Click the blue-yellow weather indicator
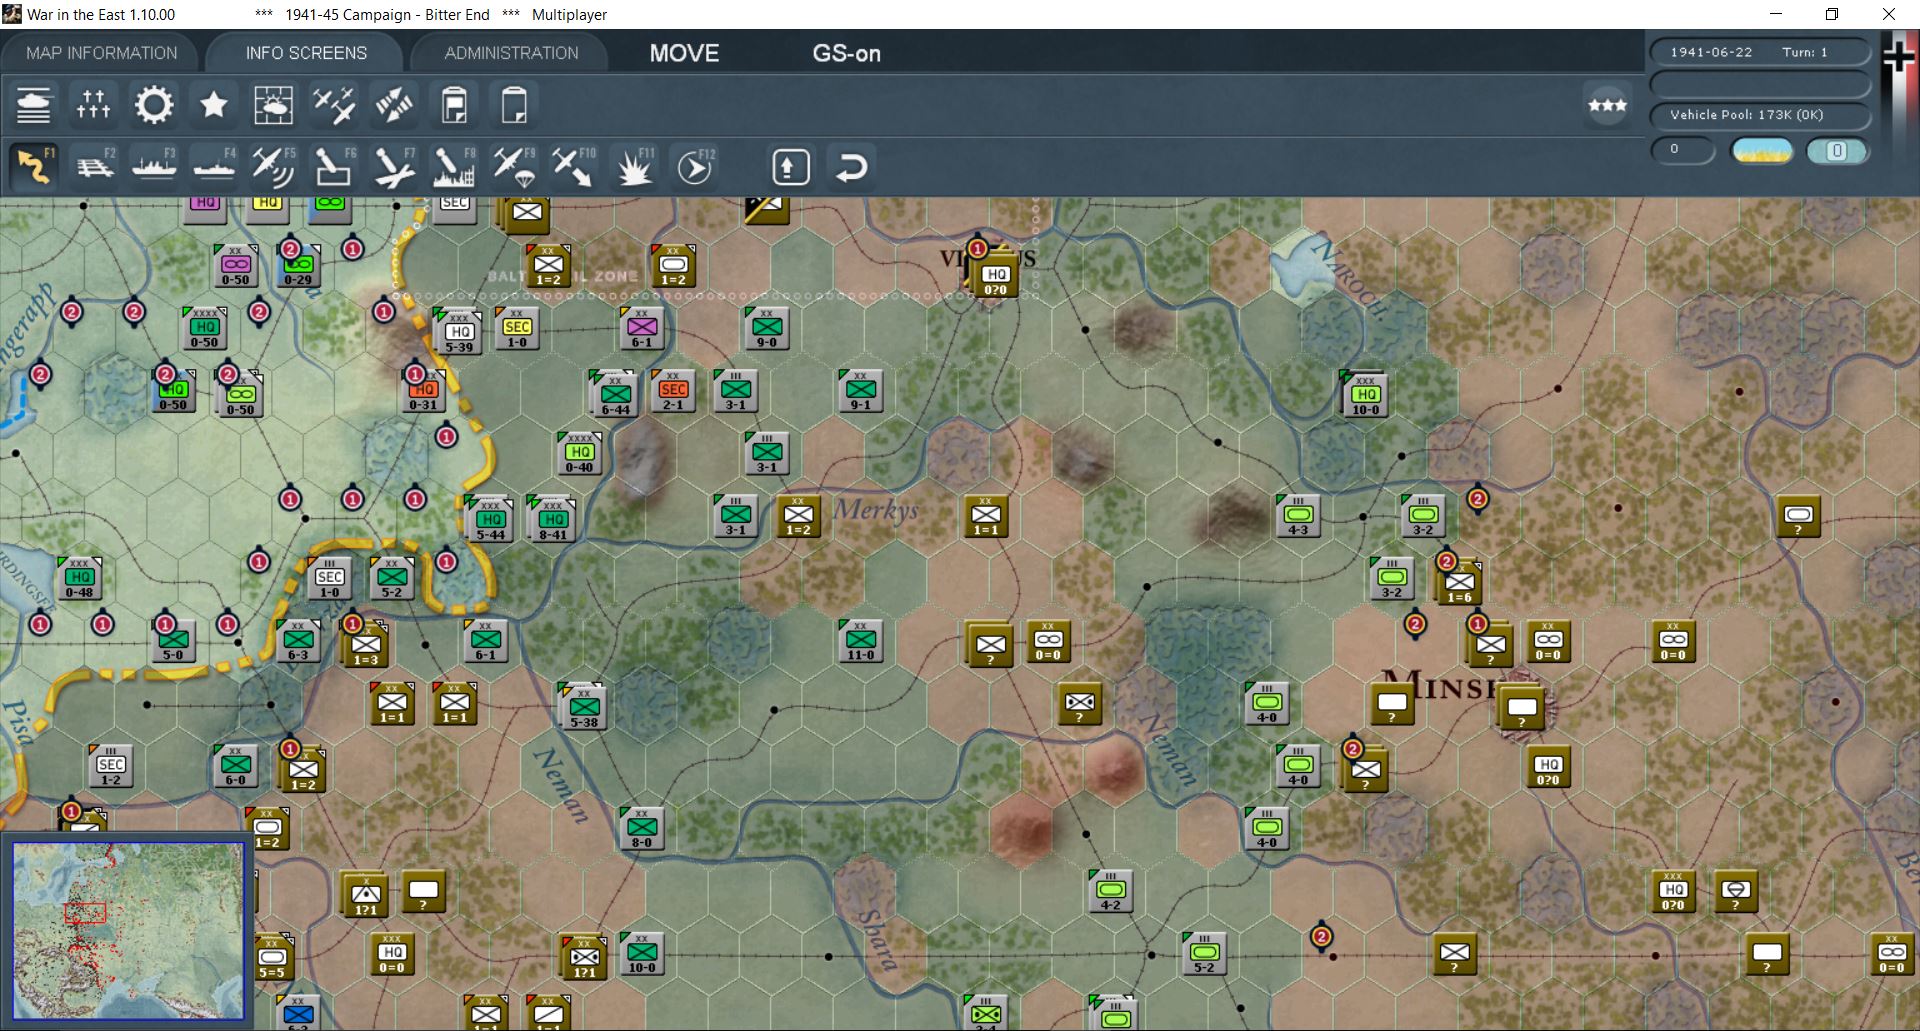 coord(1761,151)
